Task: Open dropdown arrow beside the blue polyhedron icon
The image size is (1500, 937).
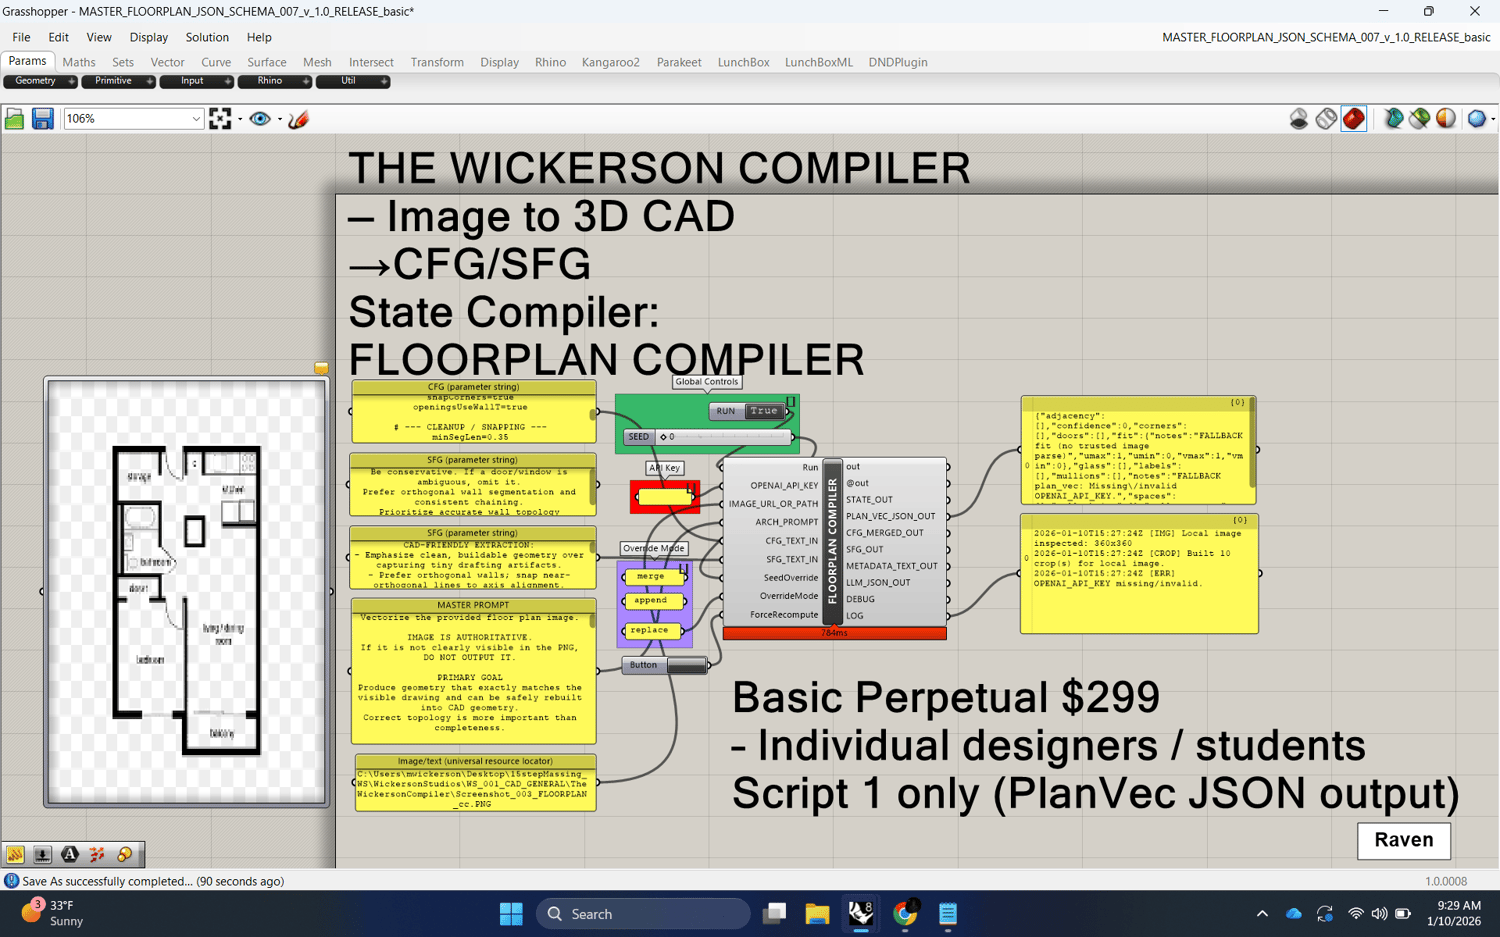Action: pos(1493,120)
